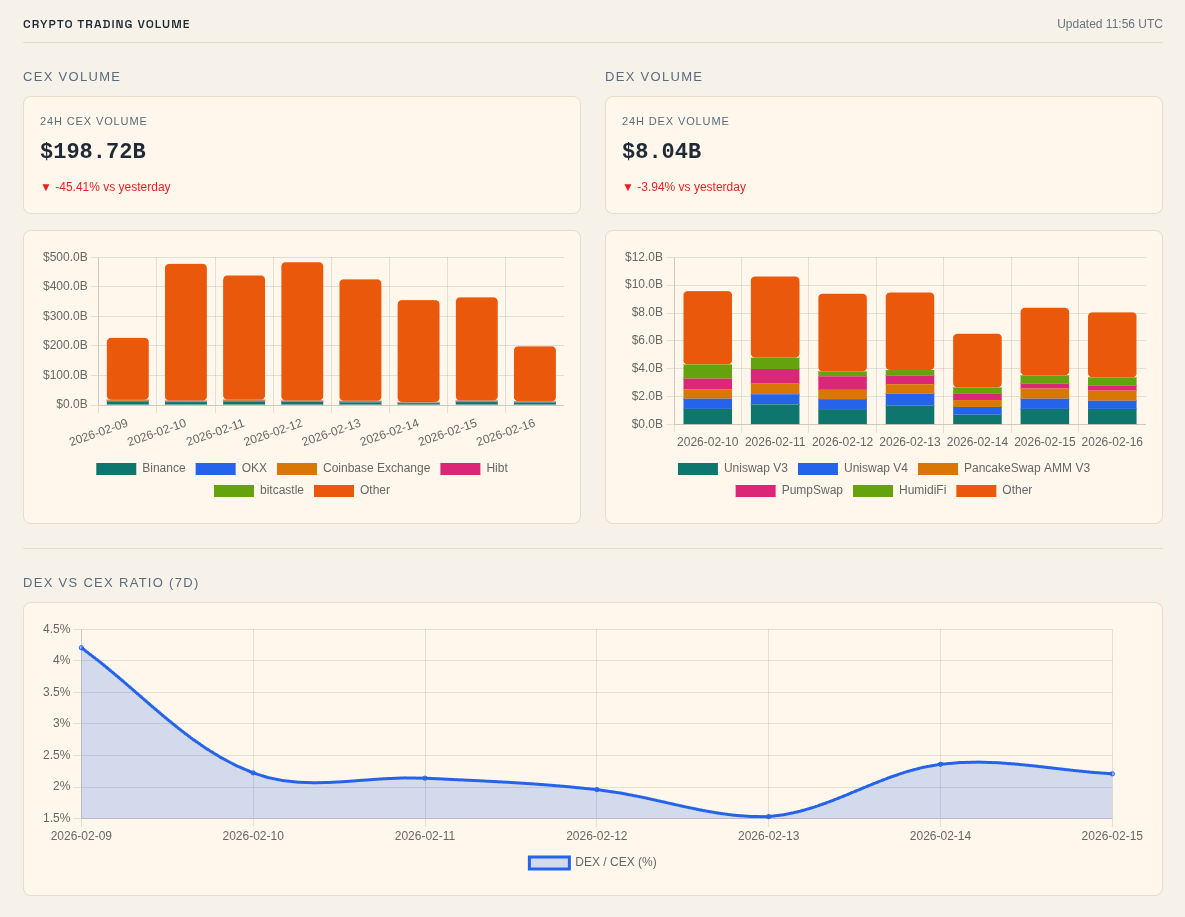The image size is (1185, 917).
Task: Click Uniswap V3 segment on 2026-02-11 bar
Action: pos(775,414)
